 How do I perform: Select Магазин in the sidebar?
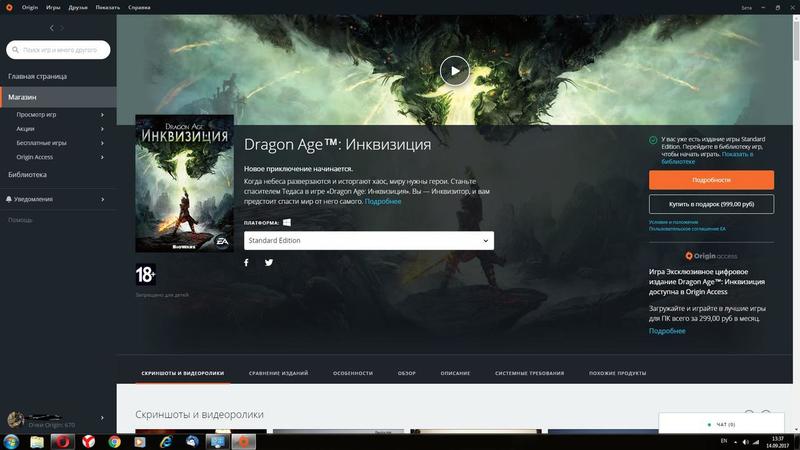[x=58, y=97]
